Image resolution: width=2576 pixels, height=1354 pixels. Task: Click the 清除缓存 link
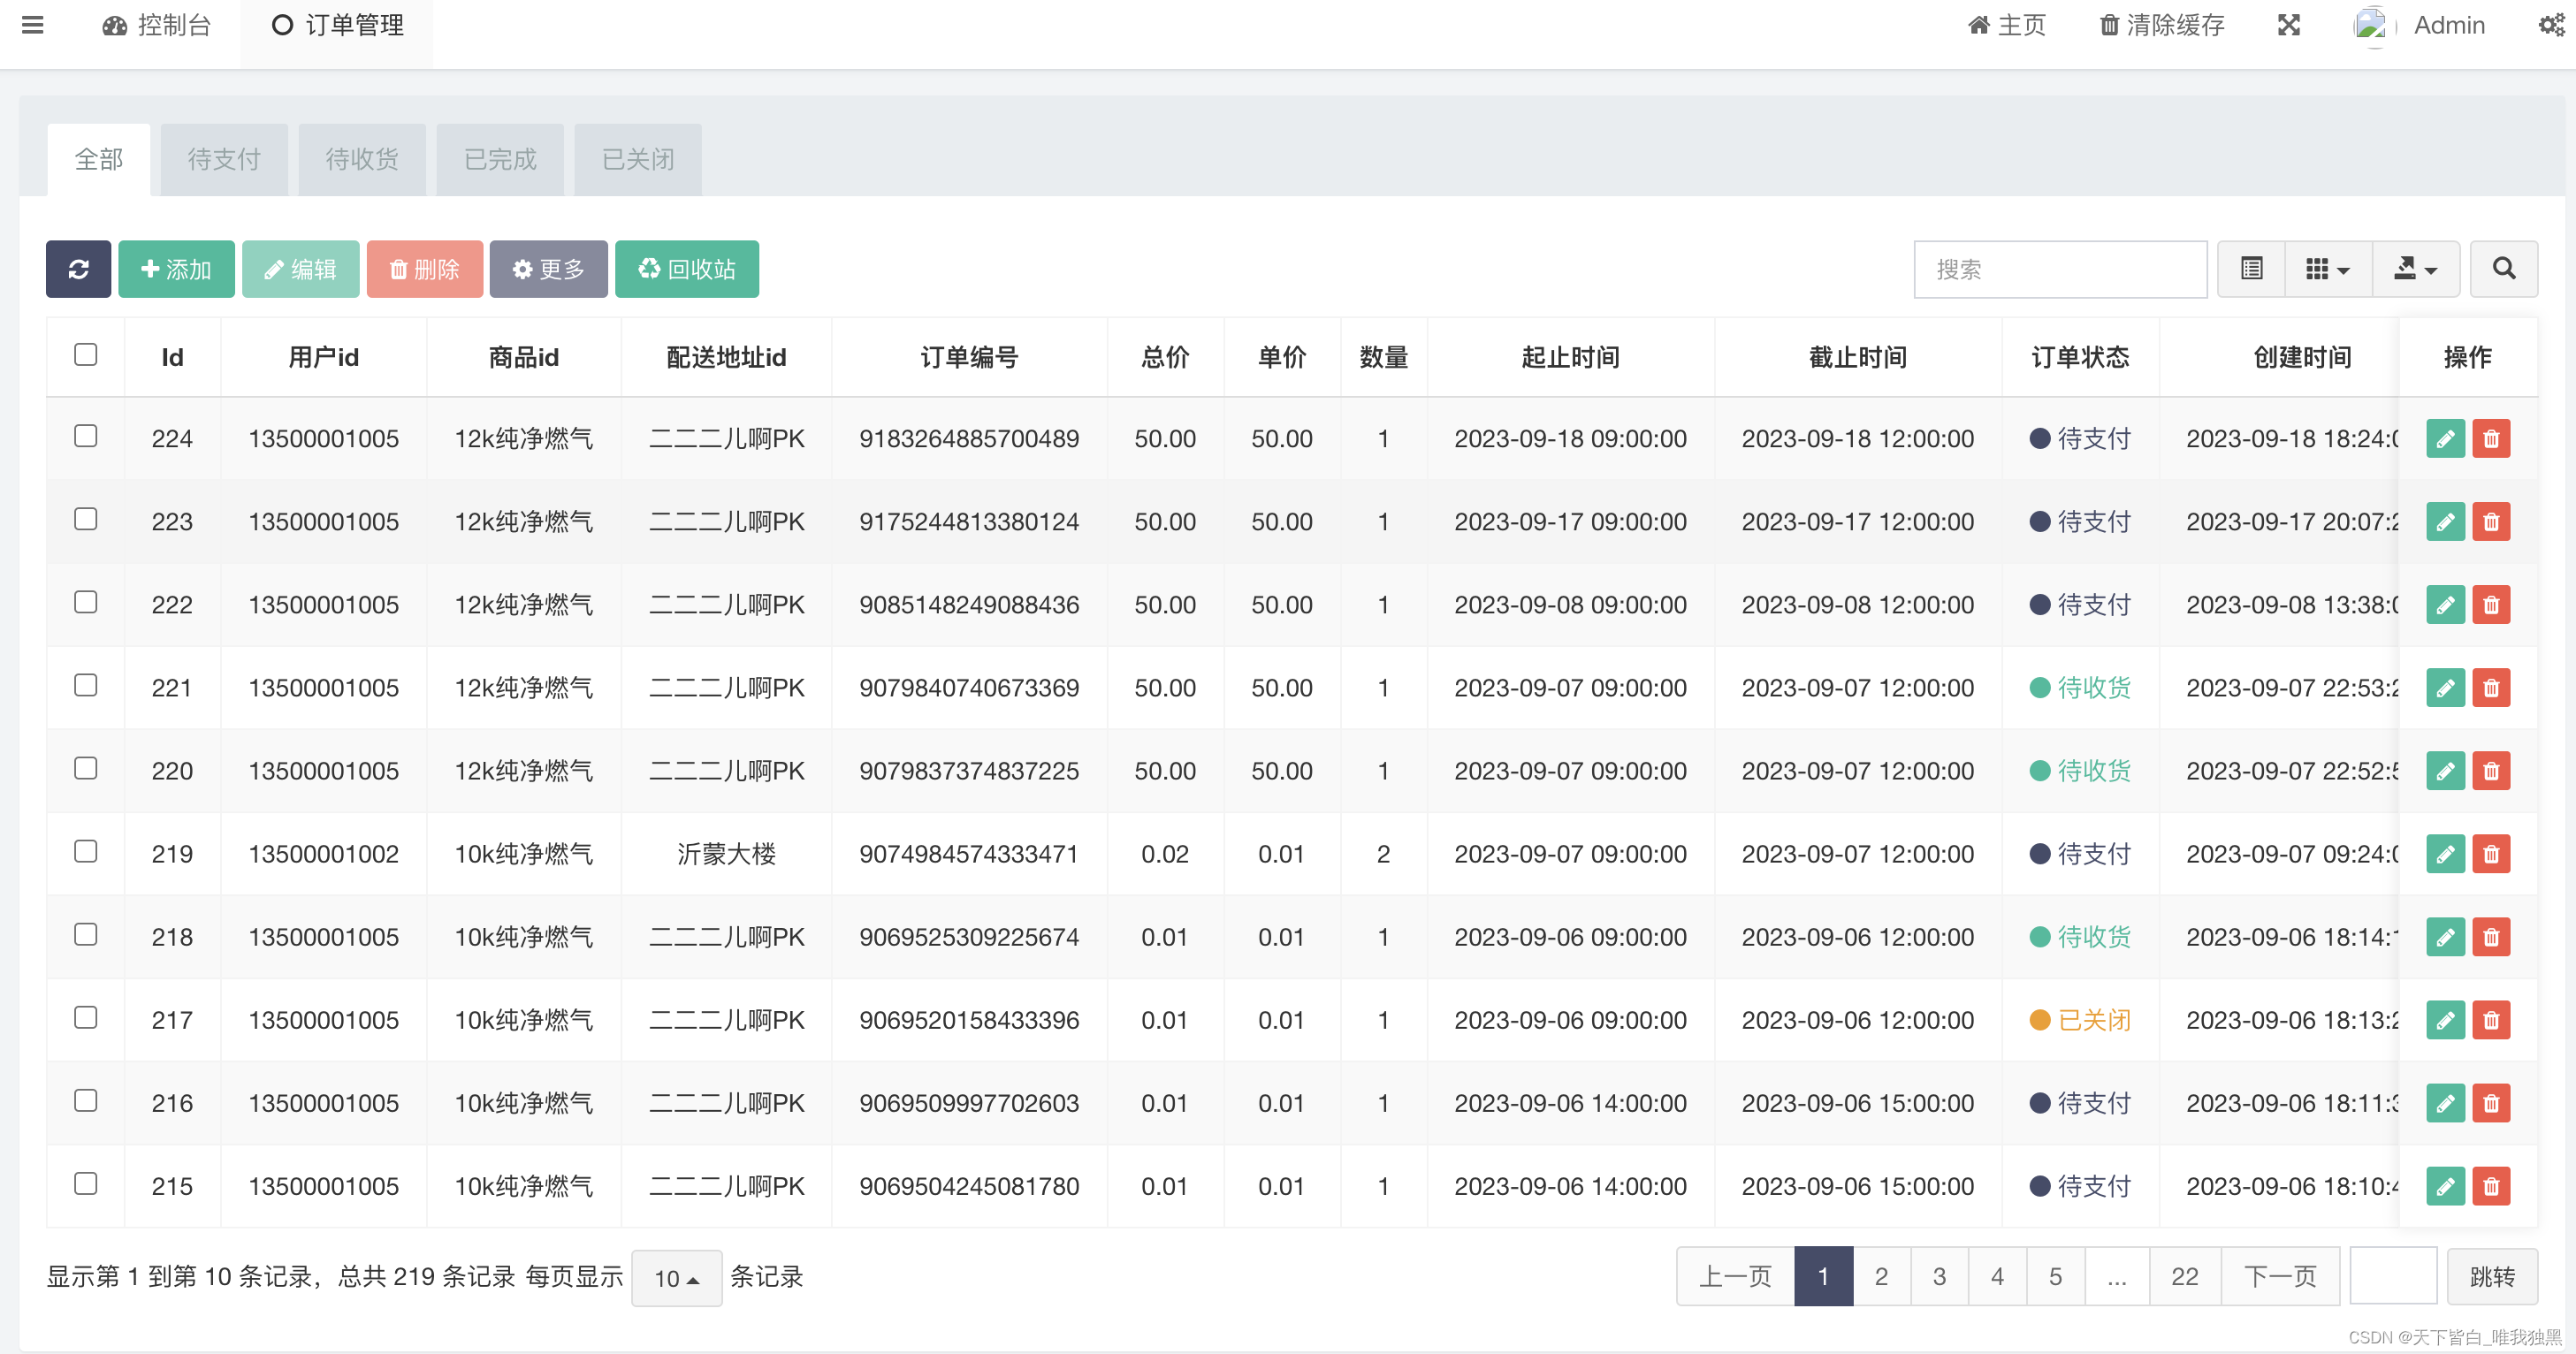coord(2162,25)
